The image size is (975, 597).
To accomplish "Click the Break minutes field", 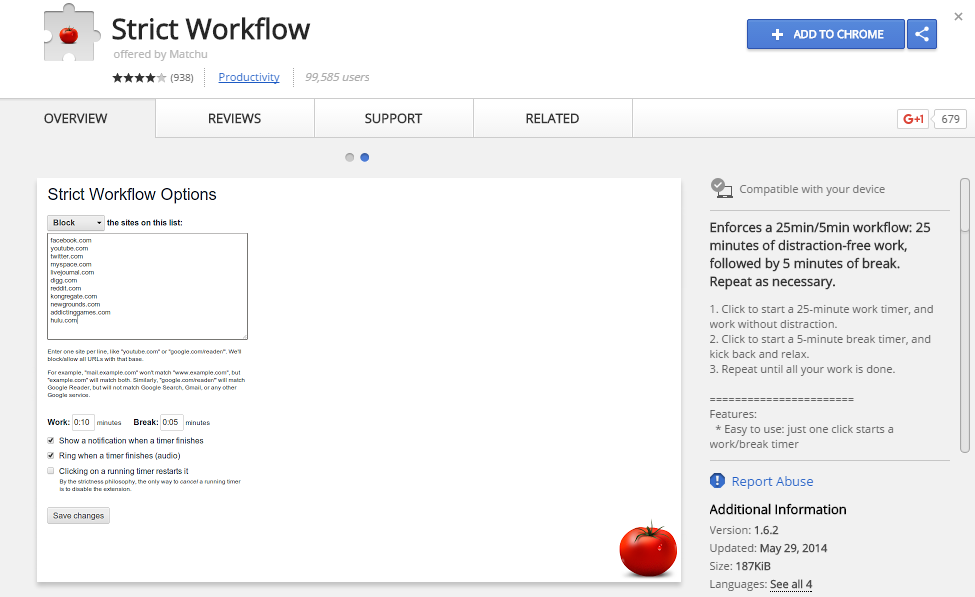I will pos(172,422).
